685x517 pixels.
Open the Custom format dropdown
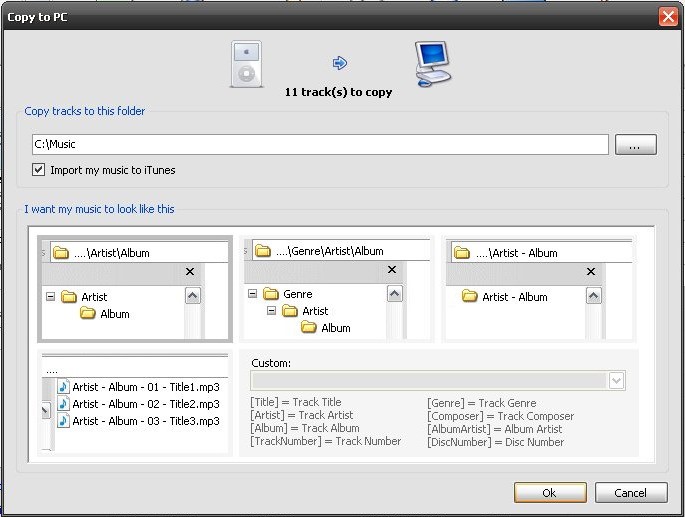click(x=616, y=380)
